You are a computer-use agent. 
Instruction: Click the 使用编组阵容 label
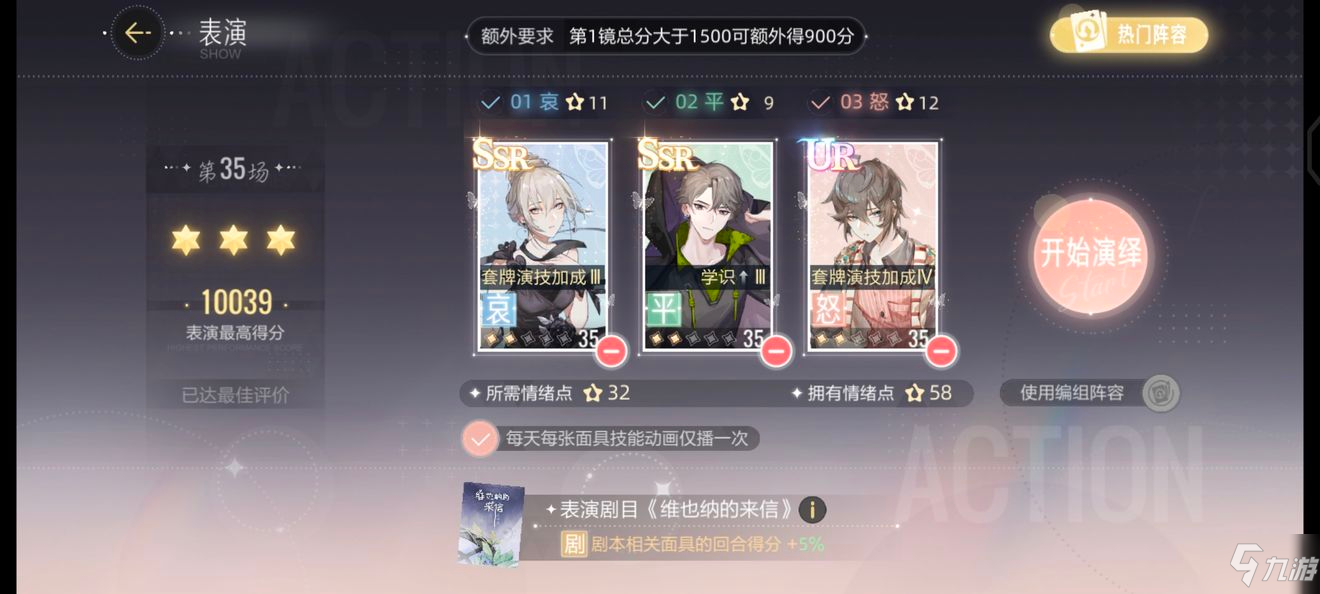click(1072, 393)
